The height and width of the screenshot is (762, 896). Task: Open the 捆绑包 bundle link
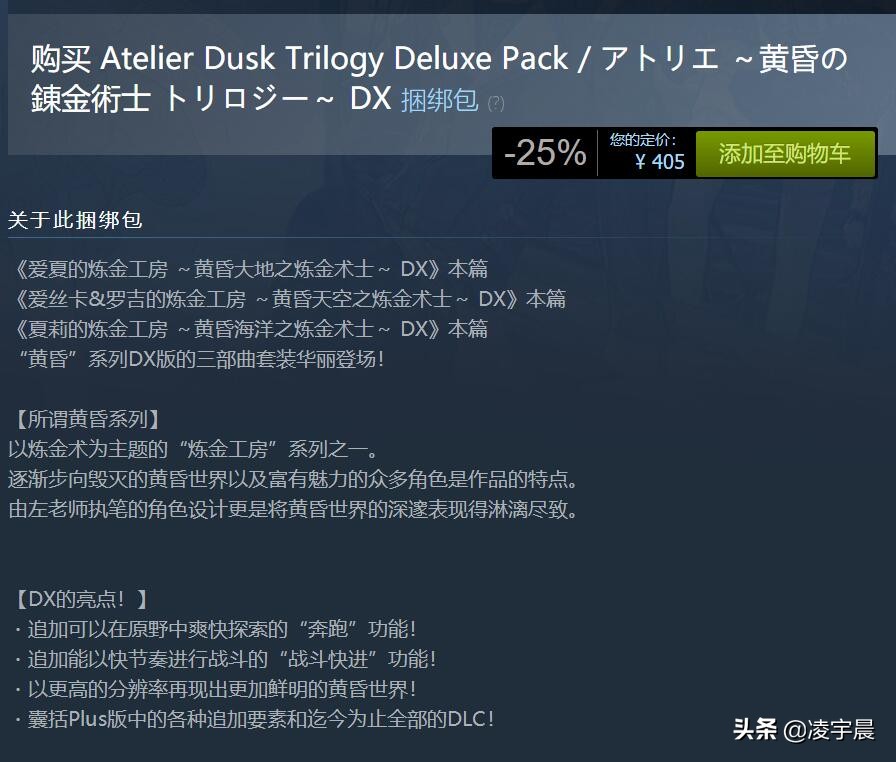point(439,101)
